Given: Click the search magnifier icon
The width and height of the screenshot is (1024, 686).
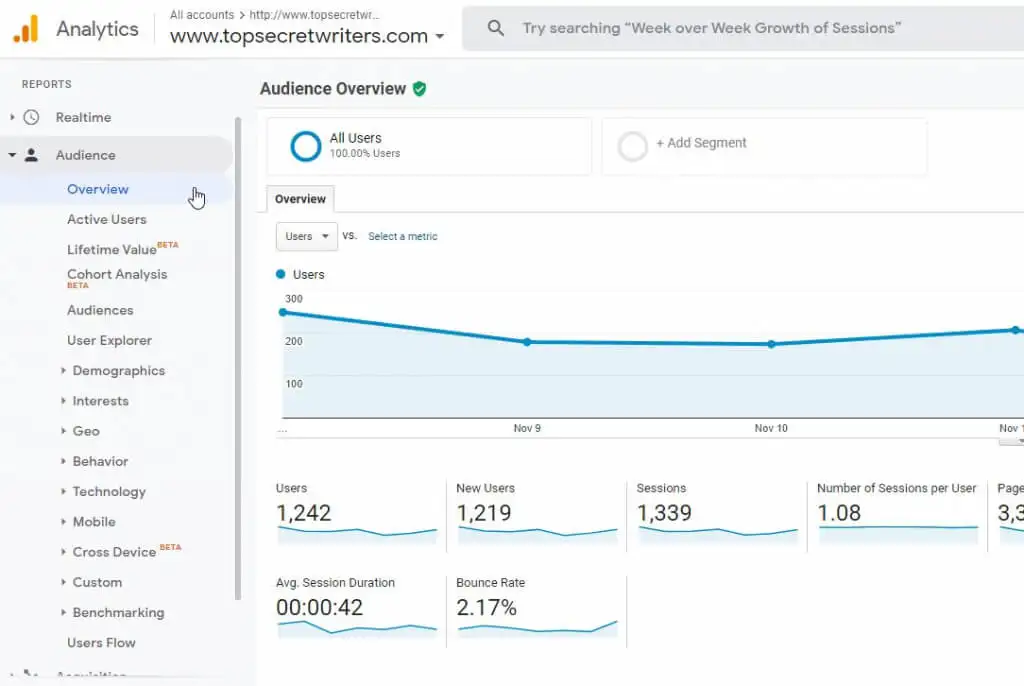Looking at the screenshot, I should pos(496,28).
